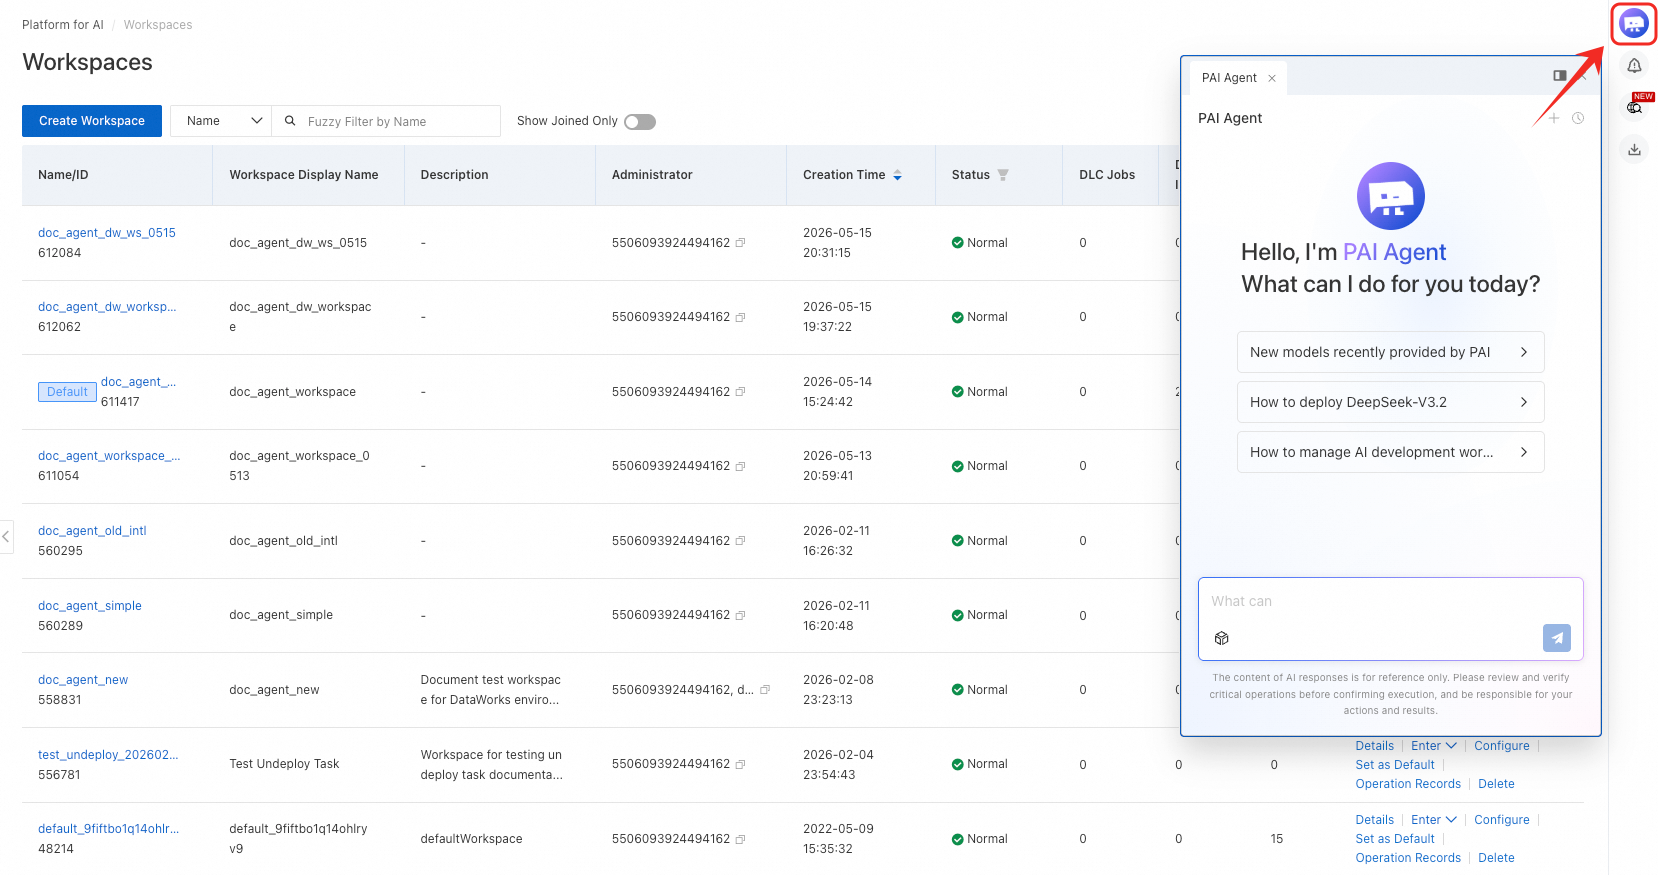Click the cube icon in chat input
The width and height of the screenshot is (1658, 875).
pos(1221,638)
